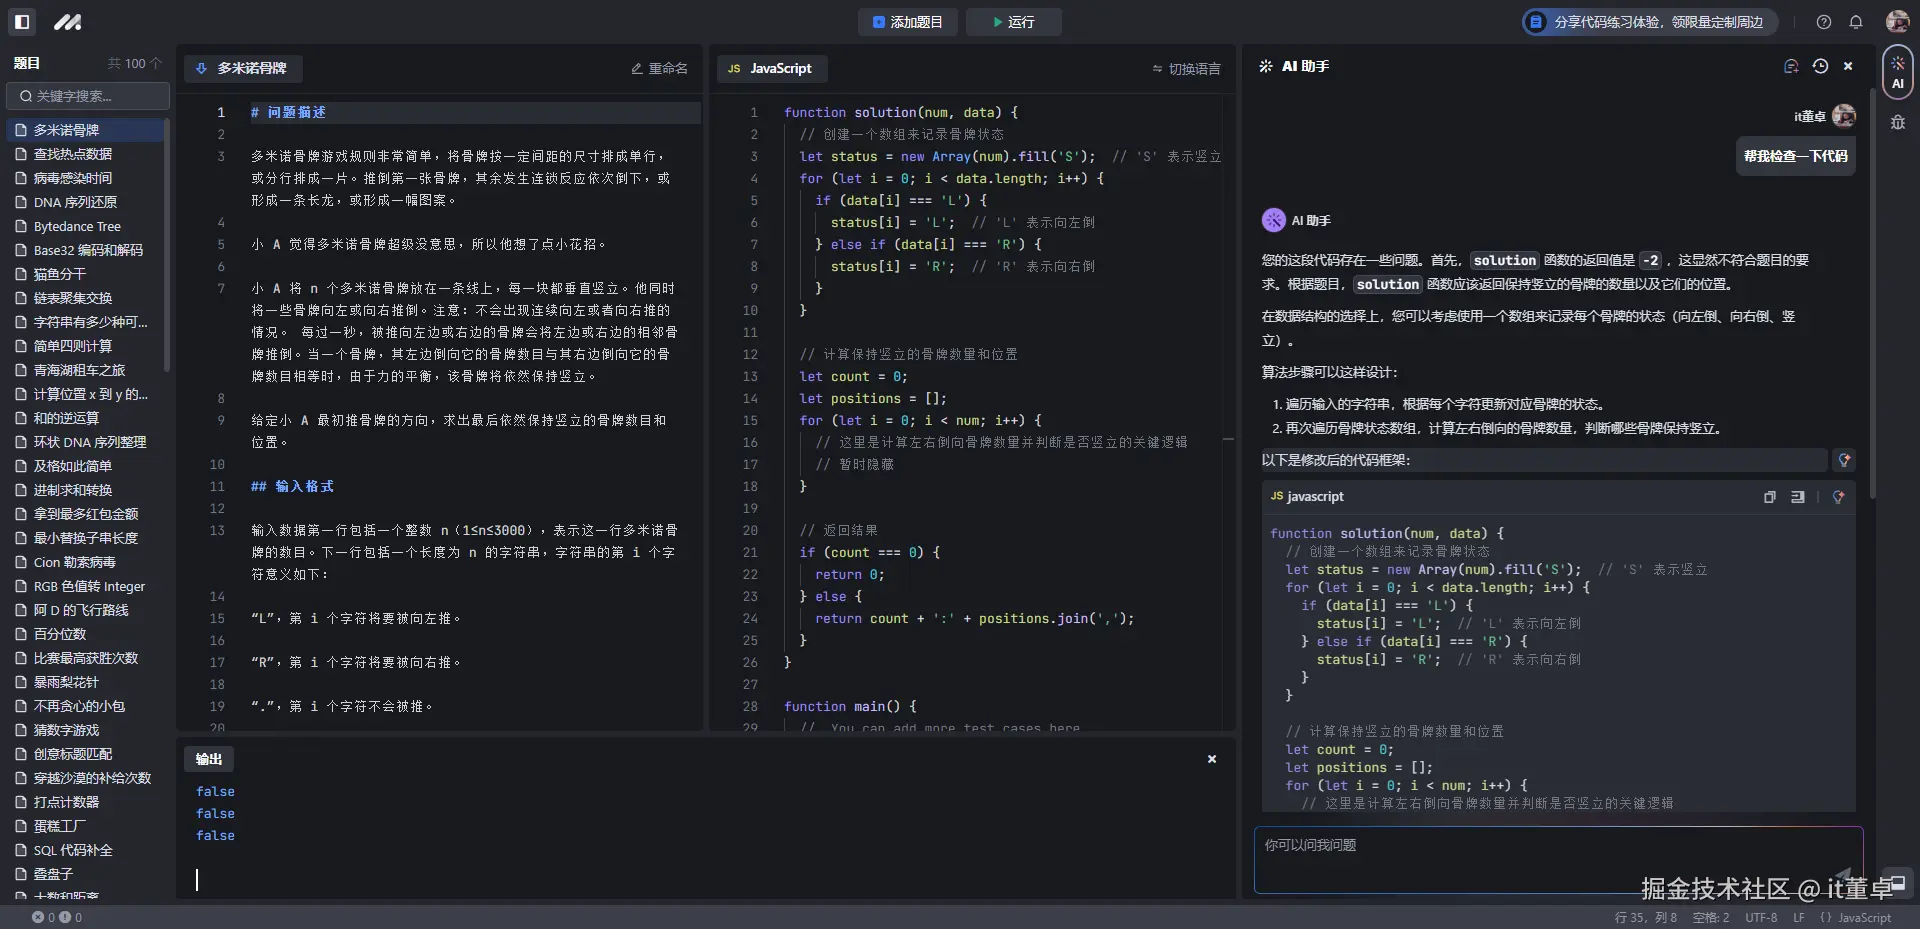The width and height of the screenshot is (1920, 929).
Task: Rename the problem via 重命名
Action: (658, 68)
